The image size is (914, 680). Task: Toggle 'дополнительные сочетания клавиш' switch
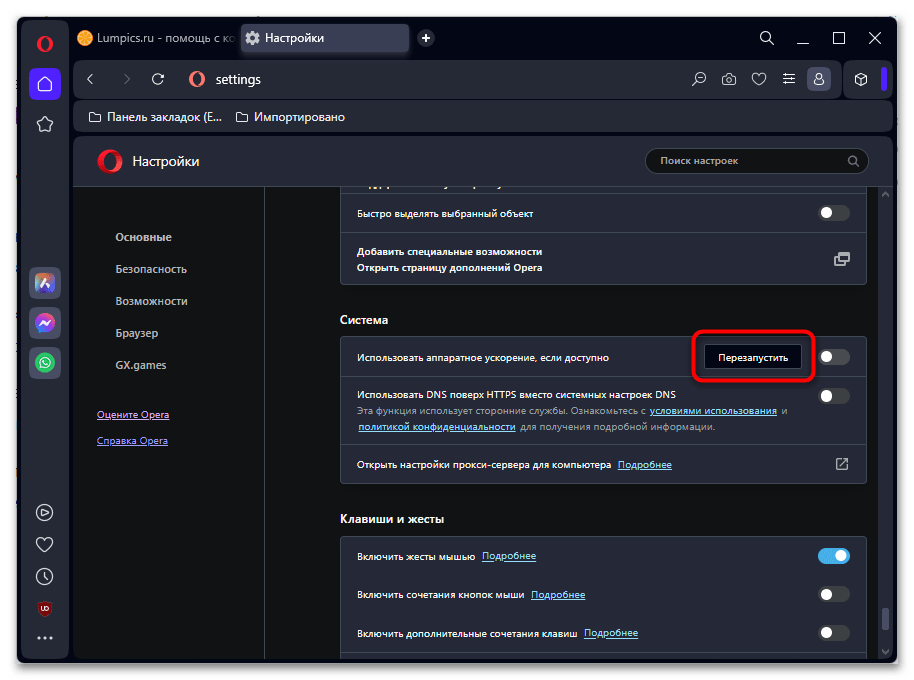[834, 633]
